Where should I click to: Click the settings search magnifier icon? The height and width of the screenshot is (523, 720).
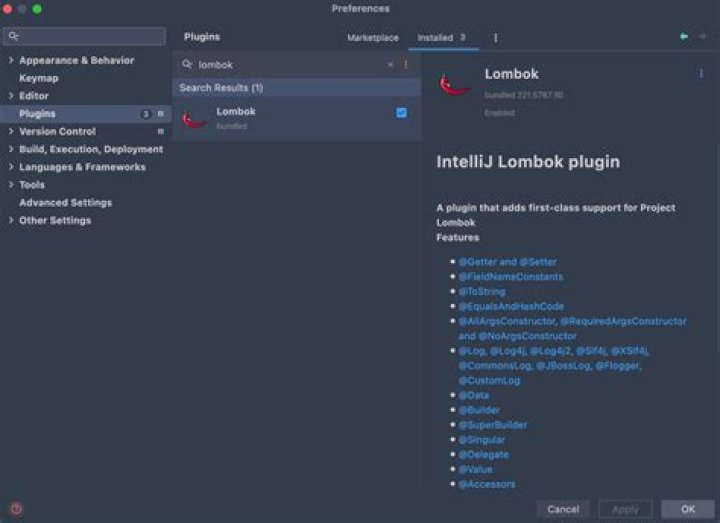click(13, 36)
